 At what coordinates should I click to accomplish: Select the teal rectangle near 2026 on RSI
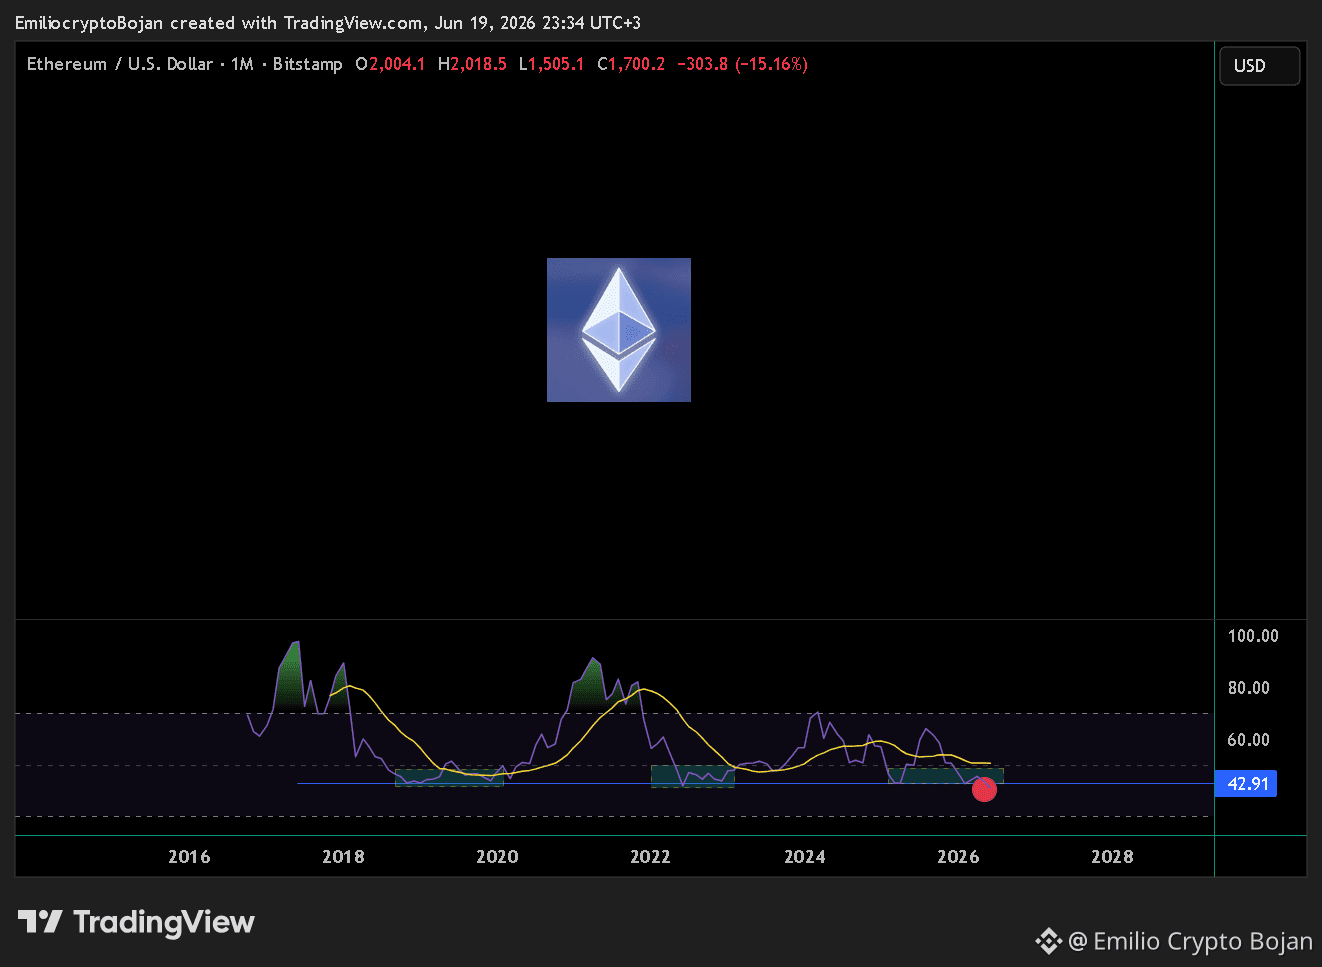(946, 776)
